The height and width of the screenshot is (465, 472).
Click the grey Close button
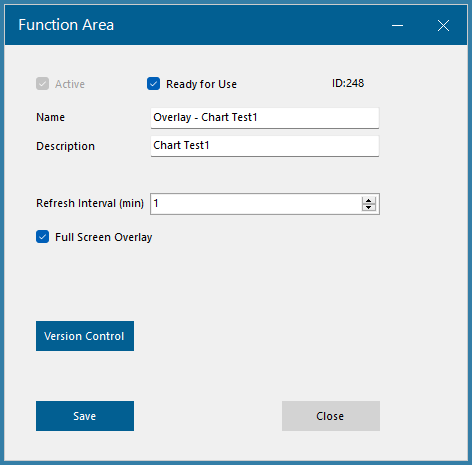pos(331,416)
